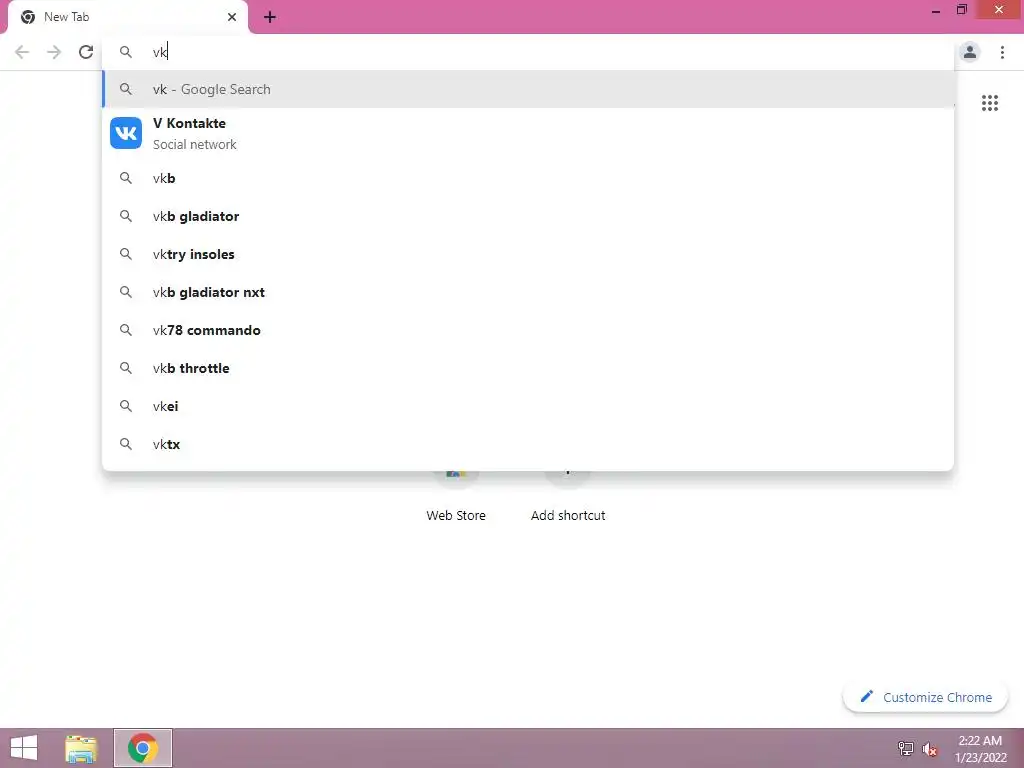Open File Explorer from the taskbar
The width and height of the screenshot is (1024, 768).
click(81, 748)
